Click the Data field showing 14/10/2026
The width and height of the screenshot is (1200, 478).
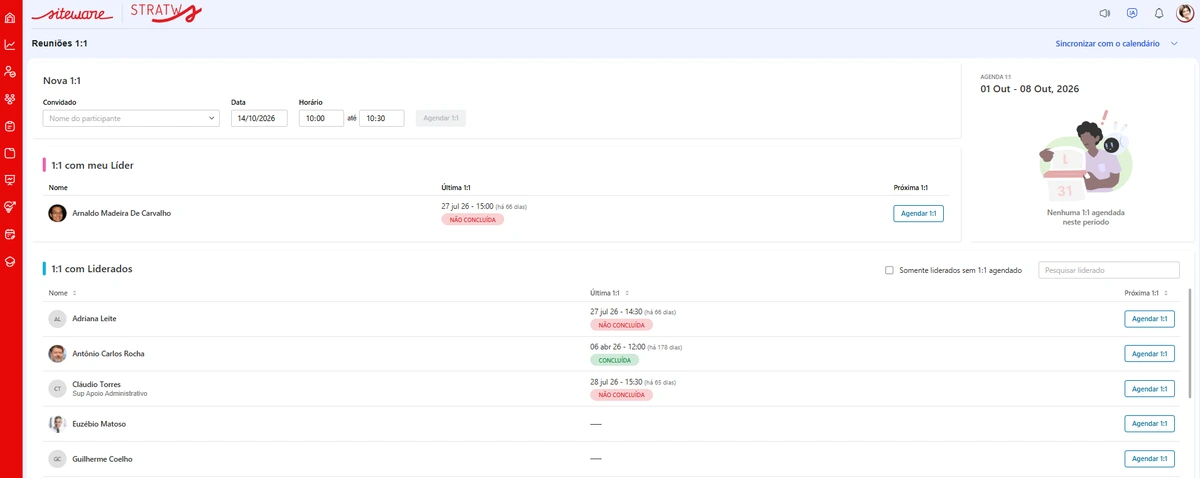259,118
